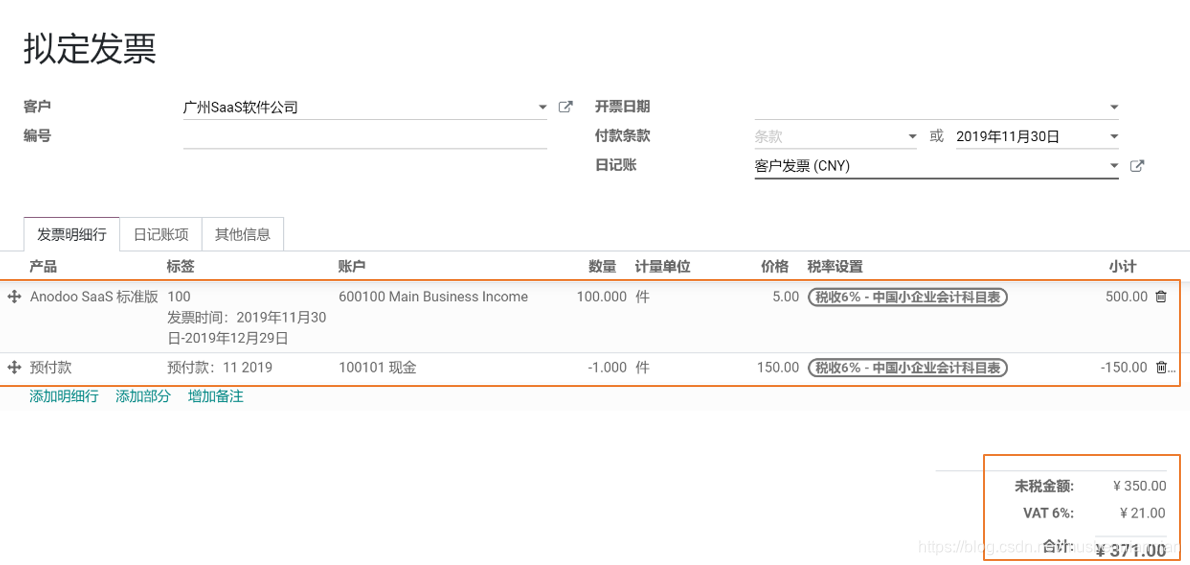
Task: Sort by the 产品 column header
Action: (43, 267)
